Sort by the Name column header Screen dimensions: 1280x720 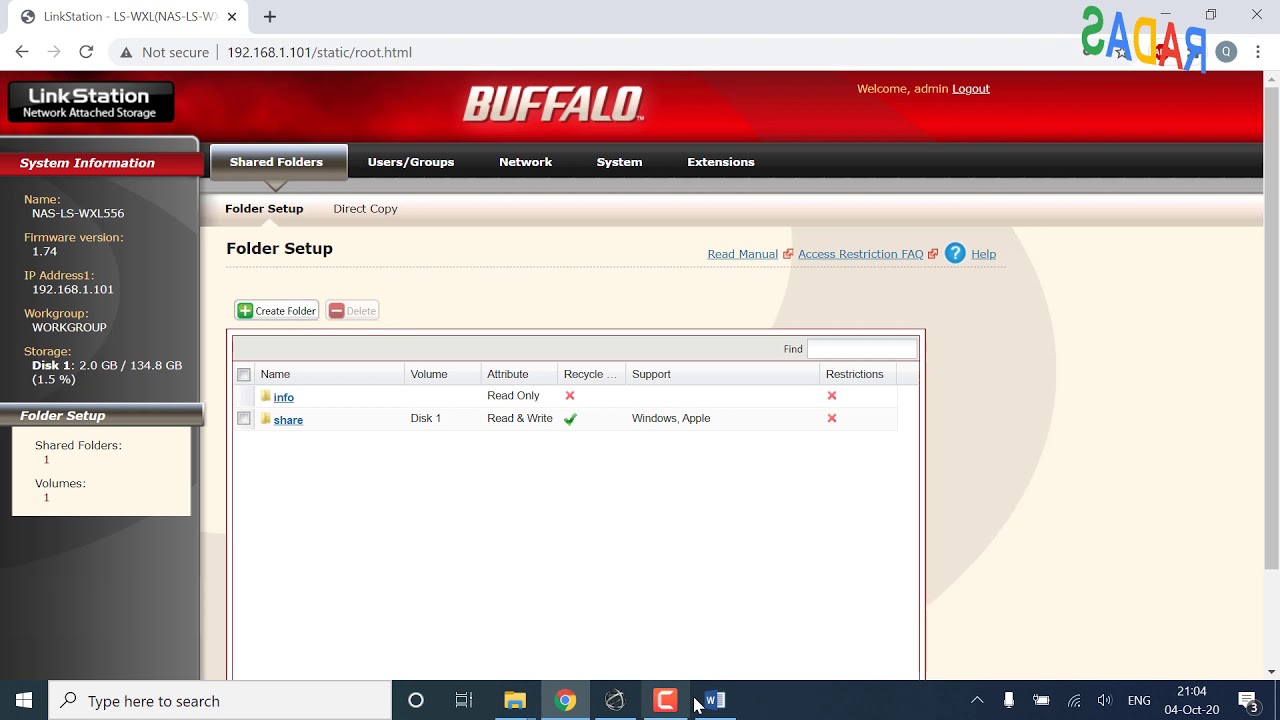point(330,374)
